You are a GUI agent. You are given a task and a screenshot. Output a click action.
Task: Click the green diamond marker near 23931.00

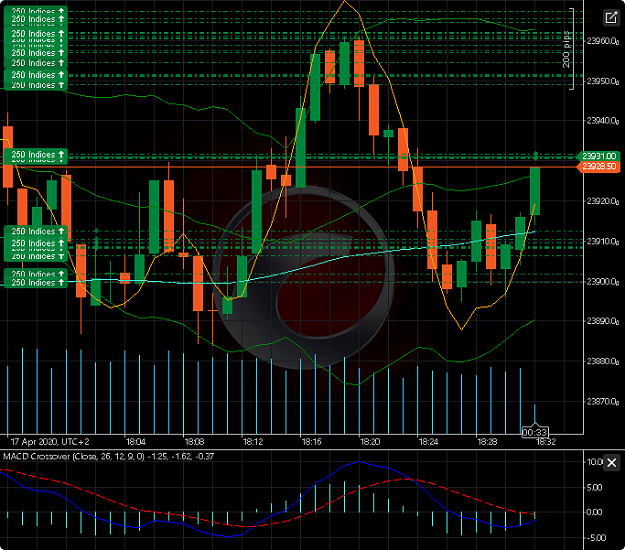click(x=536, y=154)
